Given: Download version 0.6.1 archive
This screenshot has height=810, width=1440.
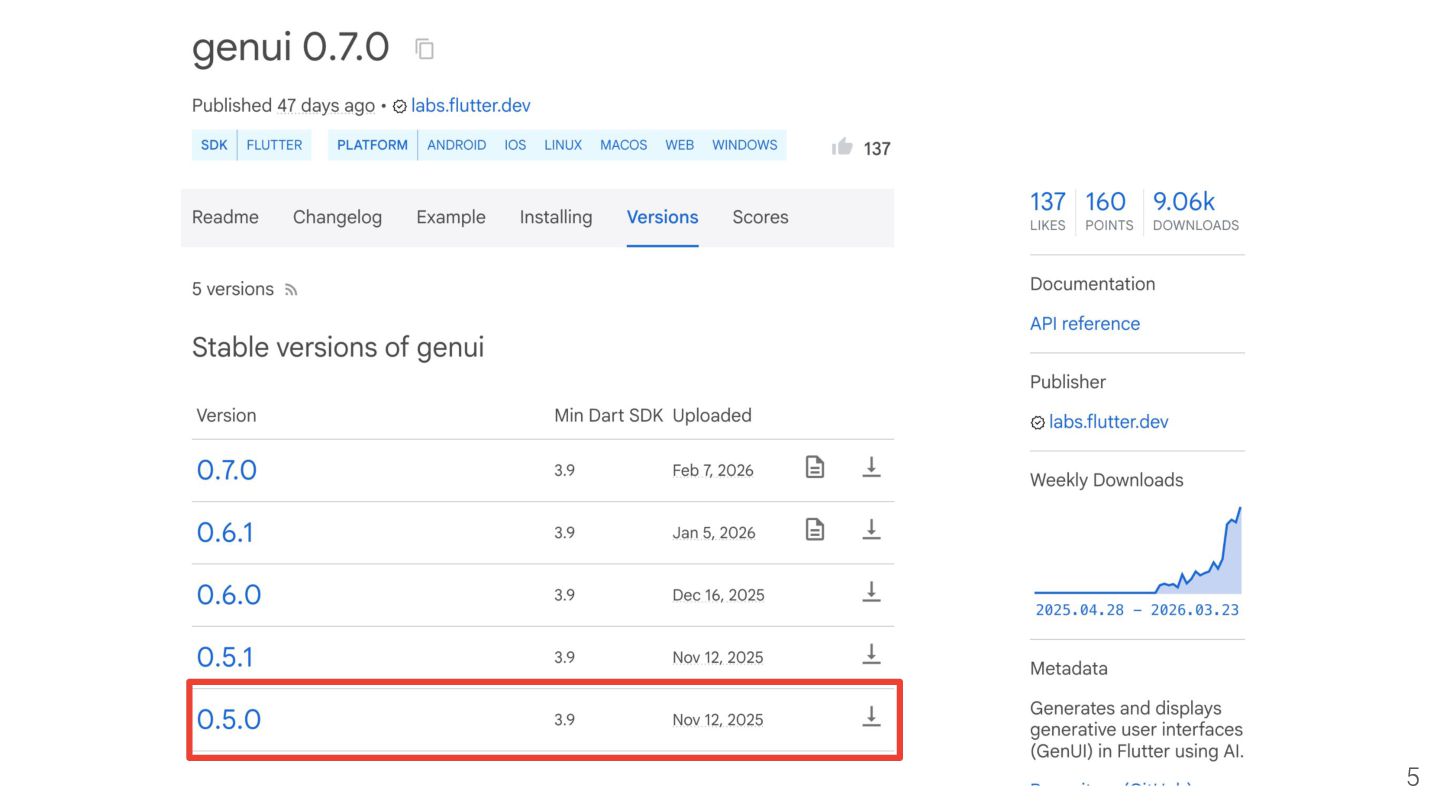Looking at the screenshot, I should (x=871, y=530).
